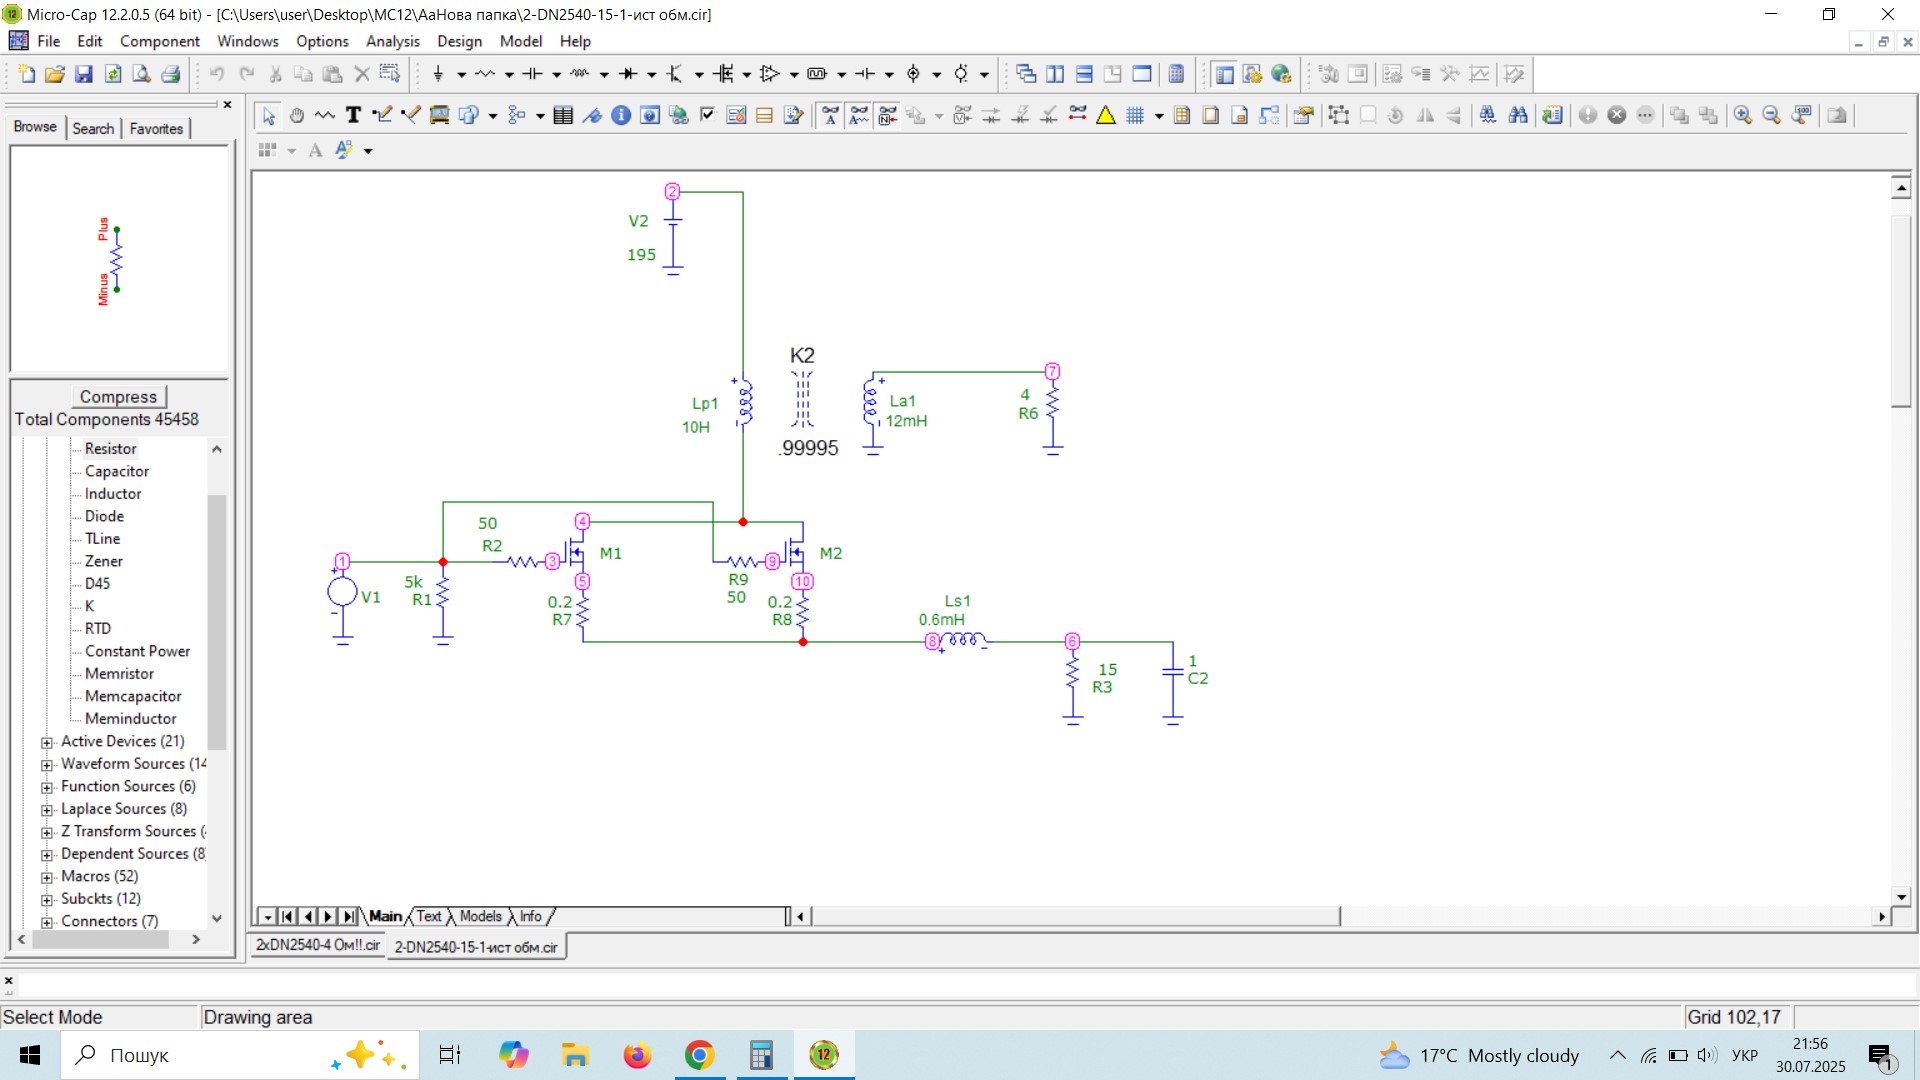Click the Pan hand tool
1920x1080 pixels.
tap(297, 115)
